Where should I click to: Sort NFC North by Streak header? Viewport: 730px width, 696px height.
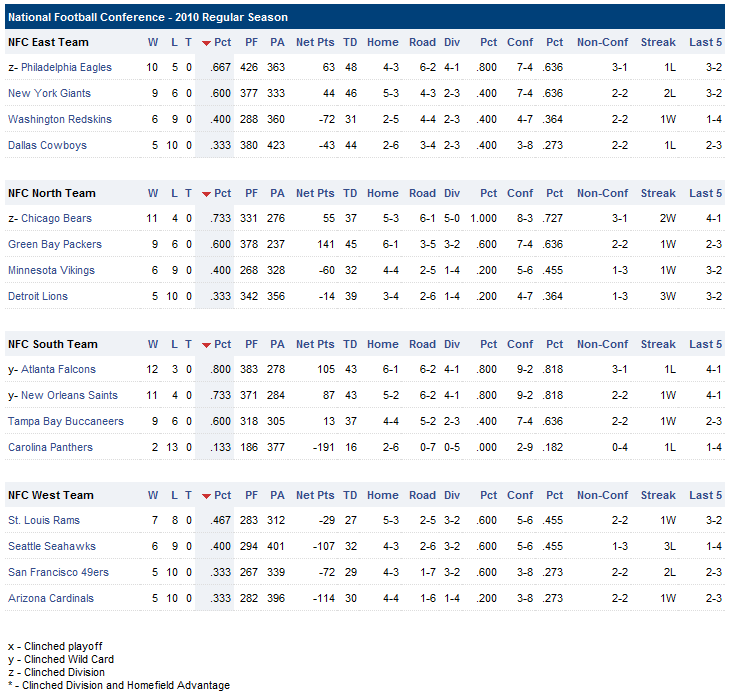pos(658,193)
